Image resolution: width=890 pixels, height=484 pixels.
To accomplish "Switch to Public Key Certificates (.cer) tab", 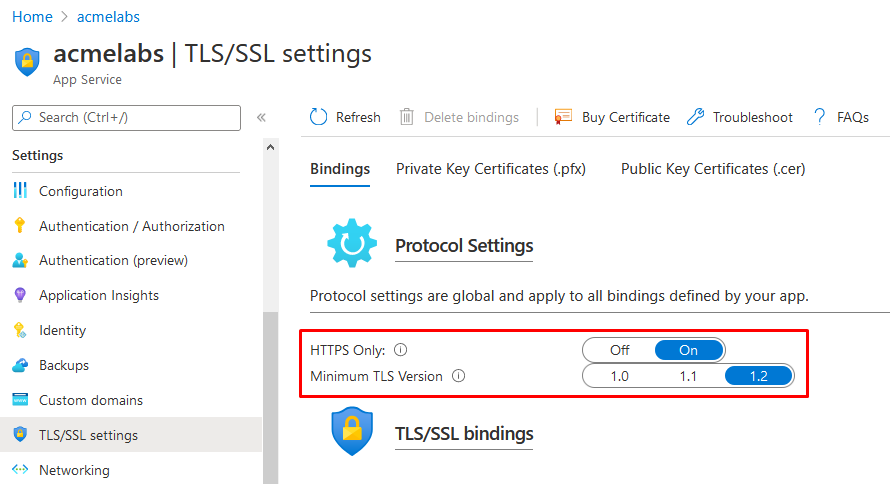I will click(713, 169).
